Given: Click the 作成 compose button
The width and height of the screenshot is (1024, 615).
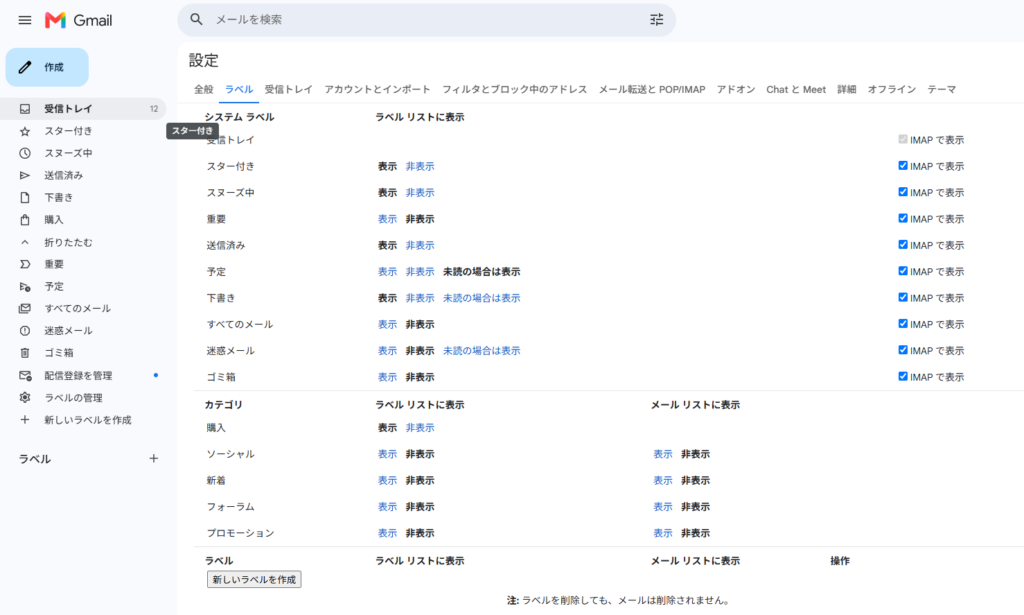Looking at the screenshot, I should pos(47,67).
